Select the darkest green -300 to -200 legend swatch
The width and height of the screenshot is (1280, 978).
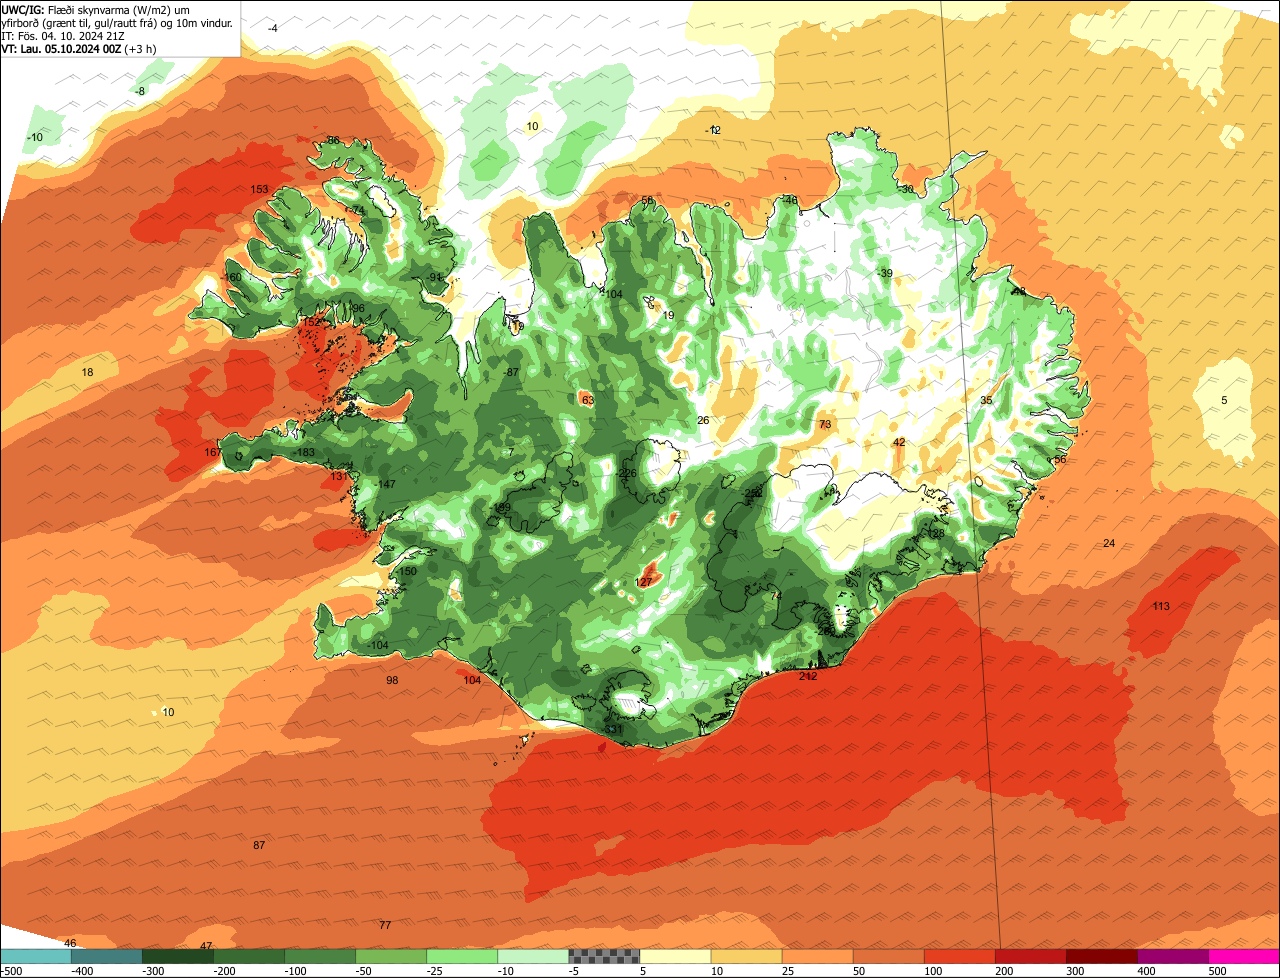[x=178, y=957]
